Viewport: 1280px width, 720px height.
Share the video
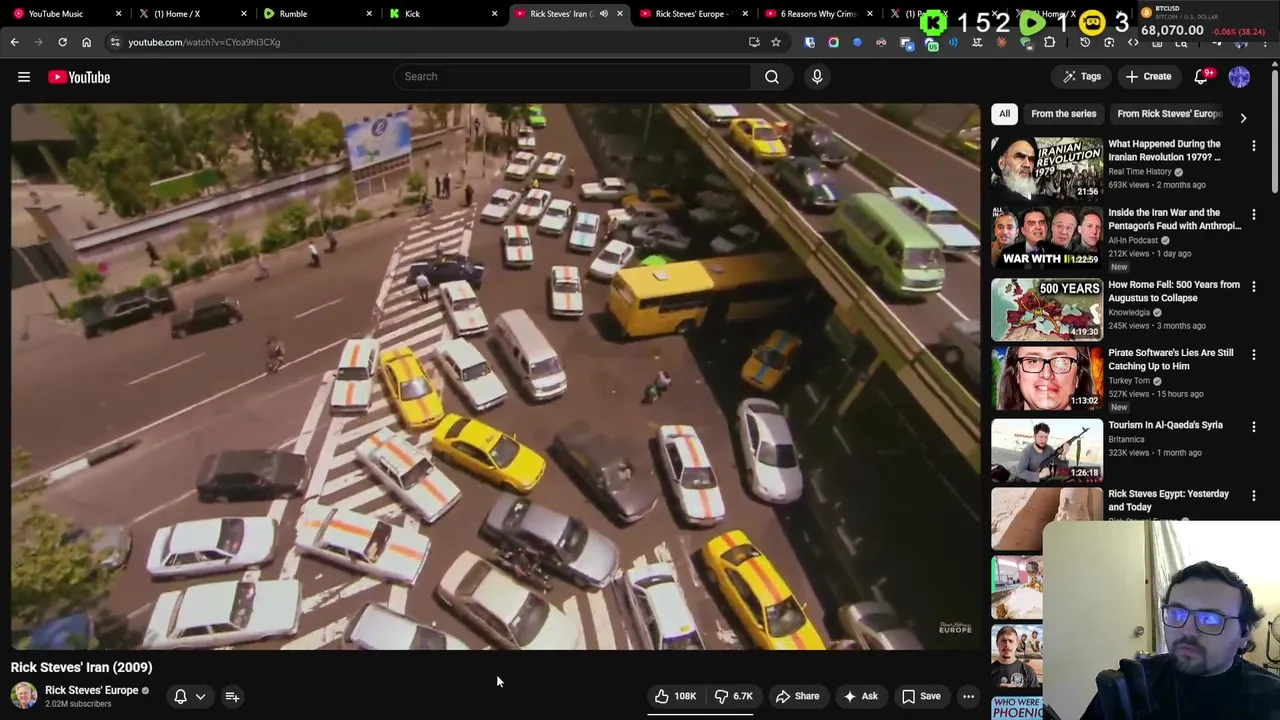[797, 696]
